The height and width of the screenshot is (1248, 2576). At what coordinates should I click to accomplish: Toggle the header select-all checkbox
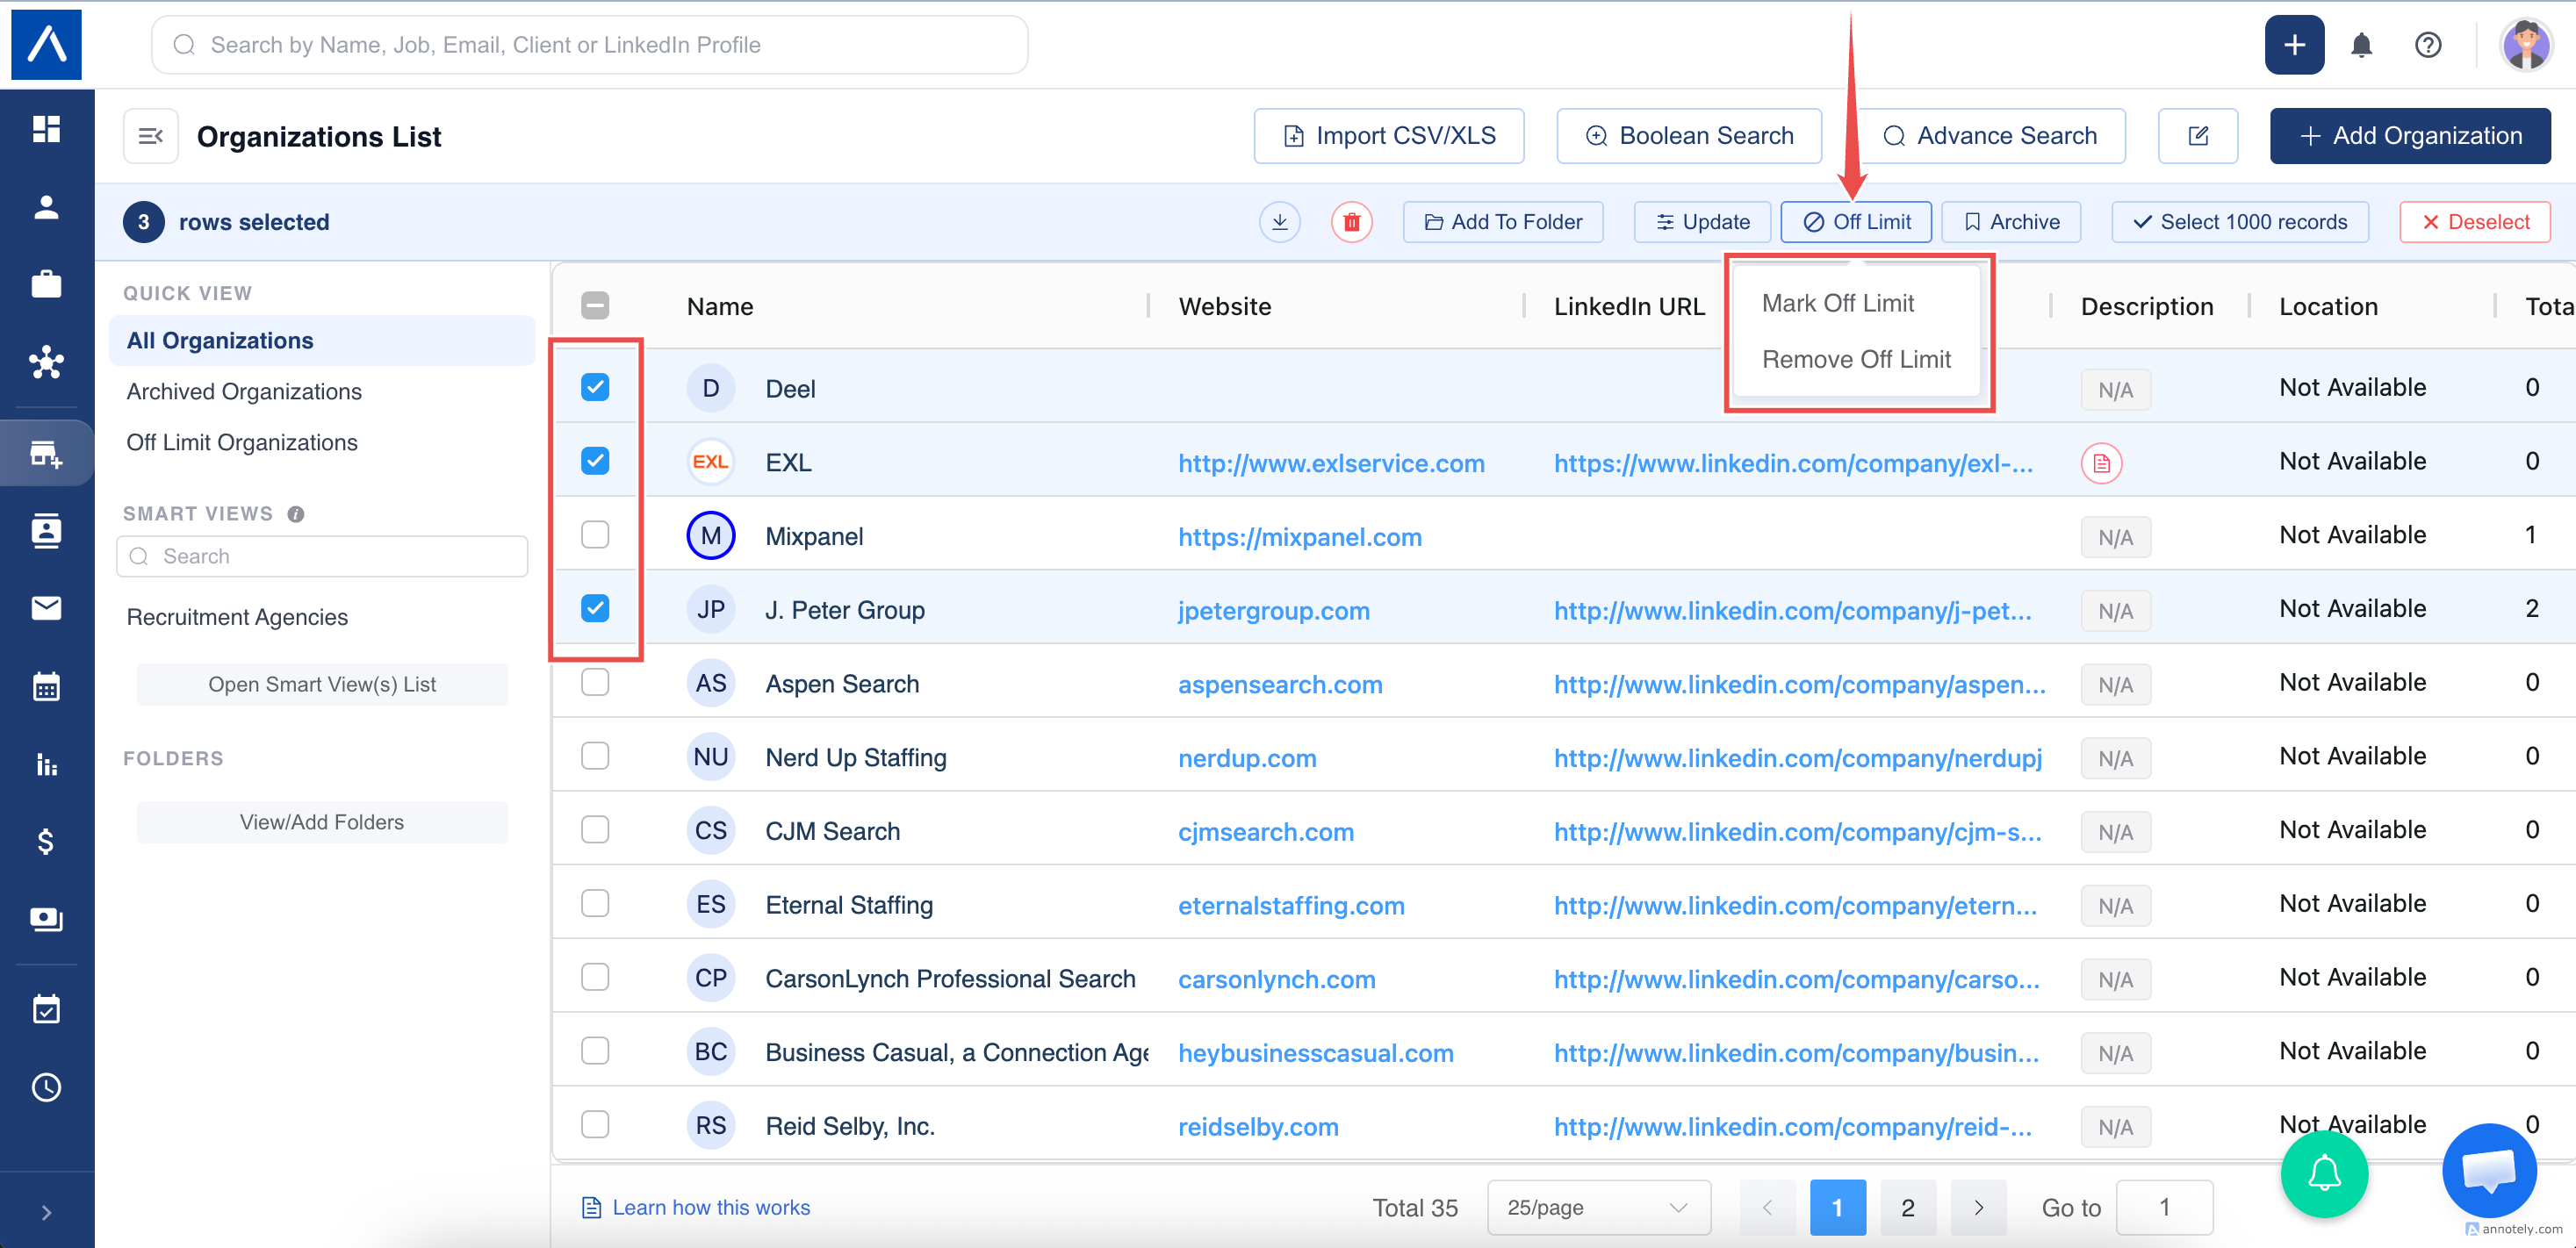[595, 305]
